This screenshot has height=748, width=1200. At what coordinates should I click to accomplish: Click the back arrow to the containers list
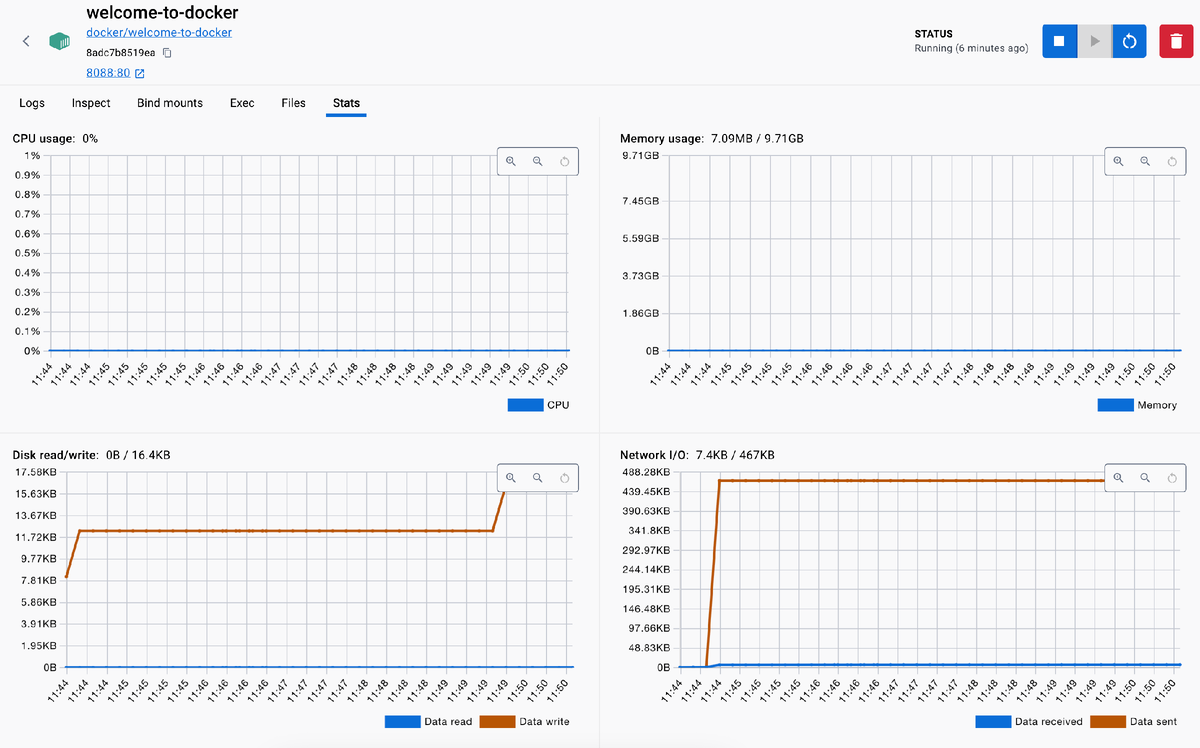point(26,41)
